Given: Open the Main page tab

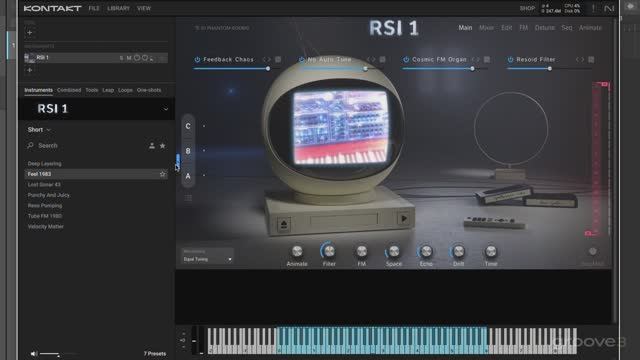Looking at the screenshot, I should pyautogui.click(x=465, y=28).
